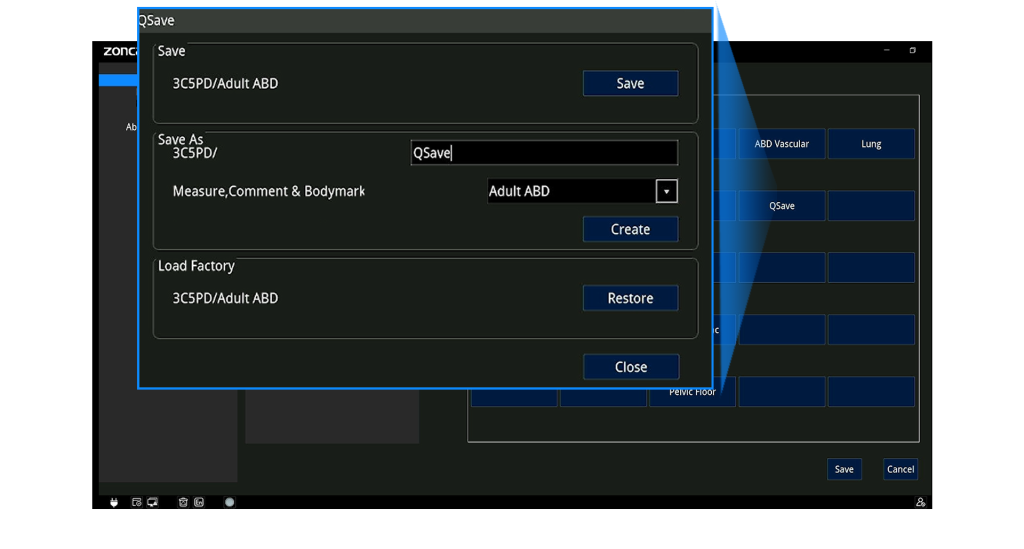Image resolution: width=1024 pixels, height=549 pixels.
Task: Select the Lung preset tile
Action: pyautogui.click(x=871, y=144)
